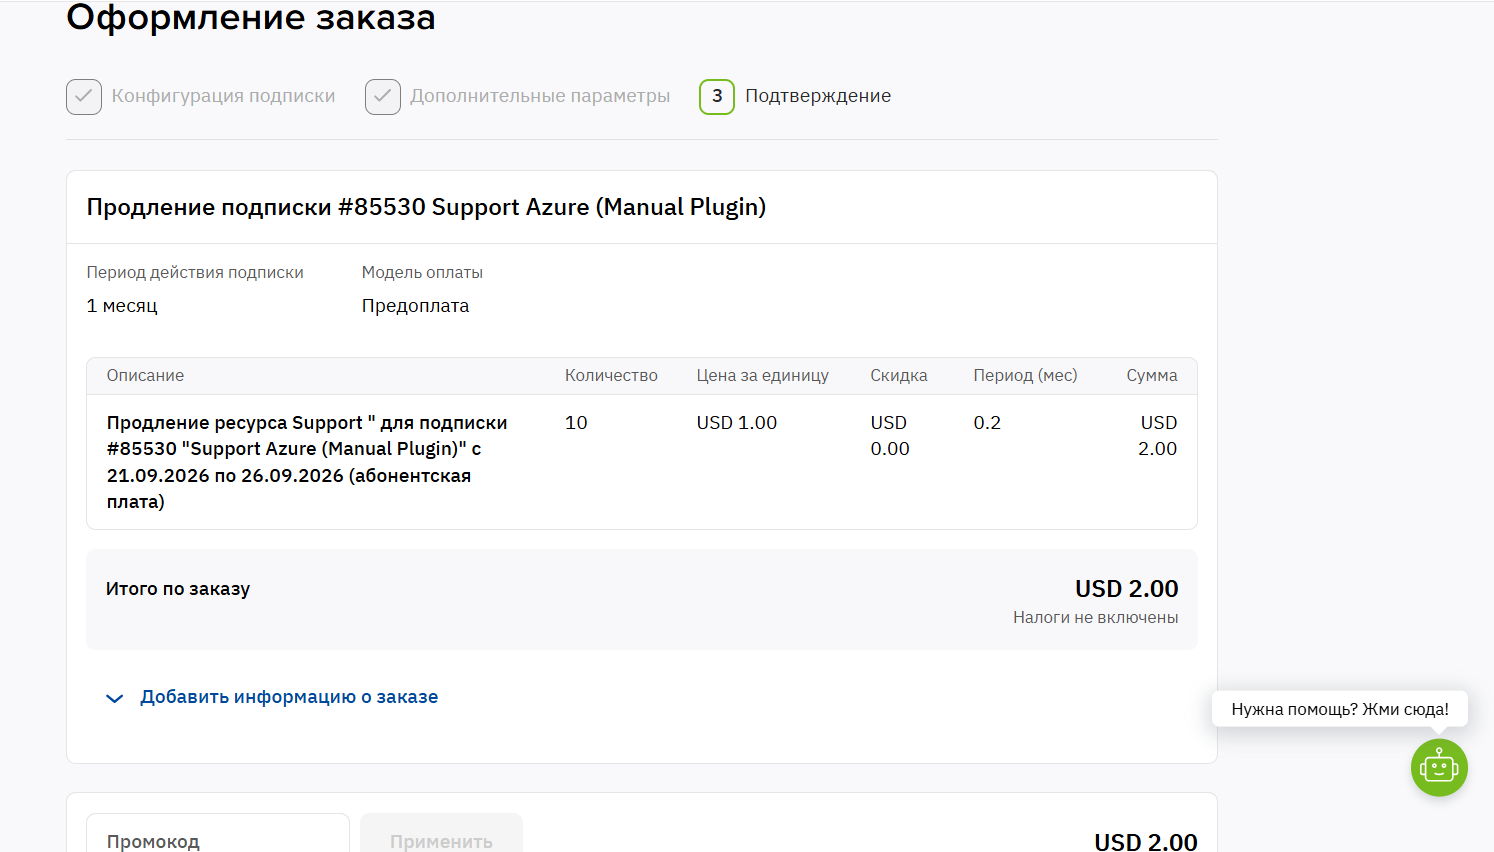Click the Количество column header
Viewport: 1494px width, 852px height.
611,375
